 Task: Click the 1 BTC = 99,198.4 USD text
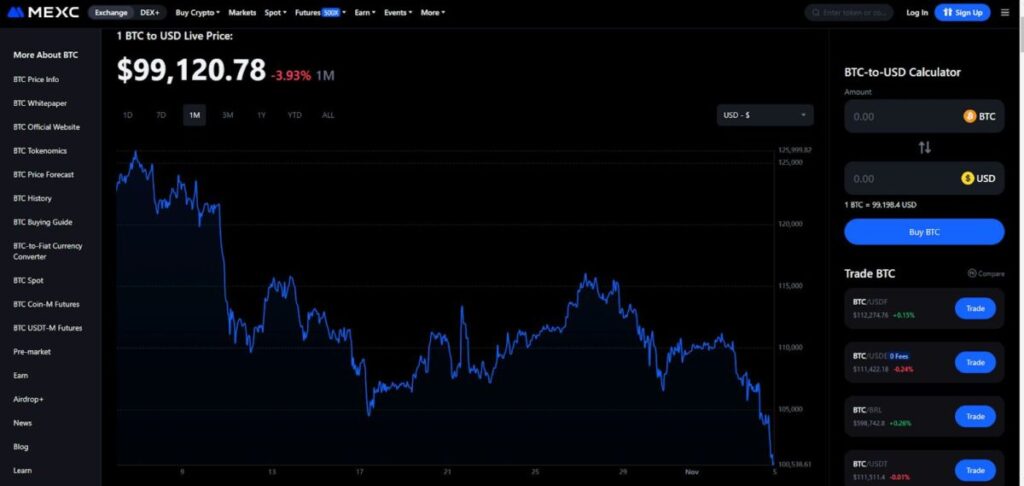880,204
